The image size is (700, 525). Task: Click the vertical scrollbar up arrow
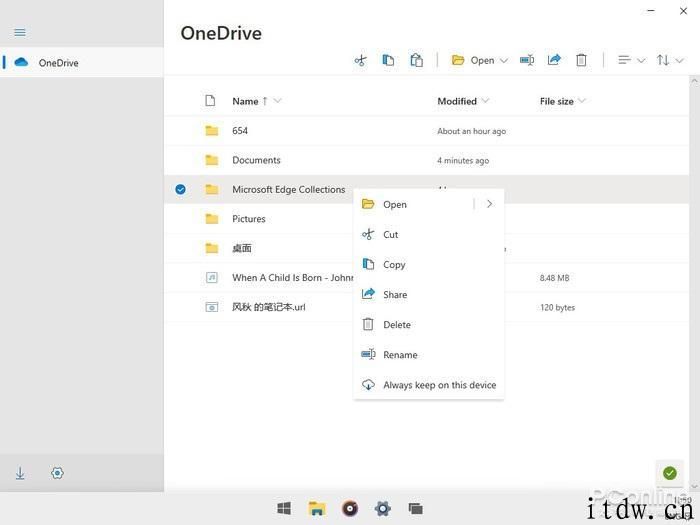[x=694, y=82]
